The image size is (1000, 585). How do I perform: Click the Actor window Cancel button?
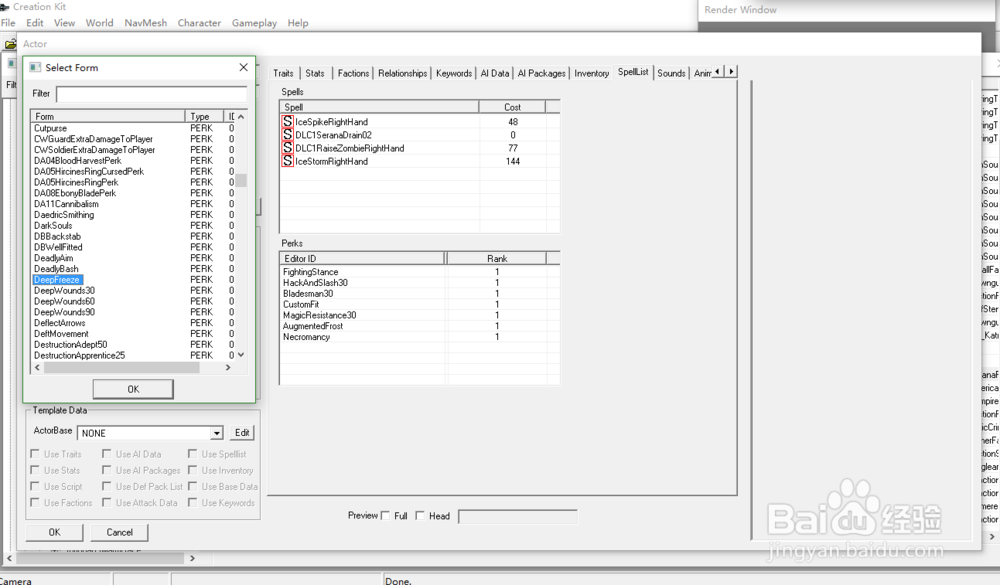click(119, 532)
